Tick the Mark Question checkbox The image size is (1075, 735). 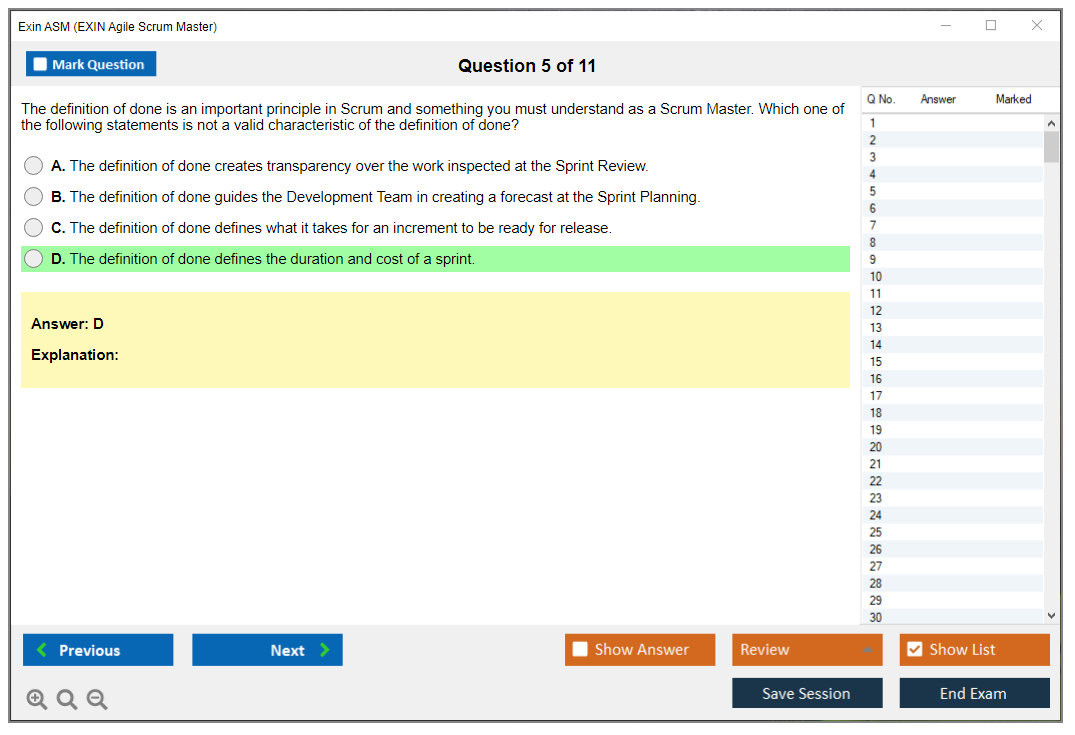tap(41, 65)
